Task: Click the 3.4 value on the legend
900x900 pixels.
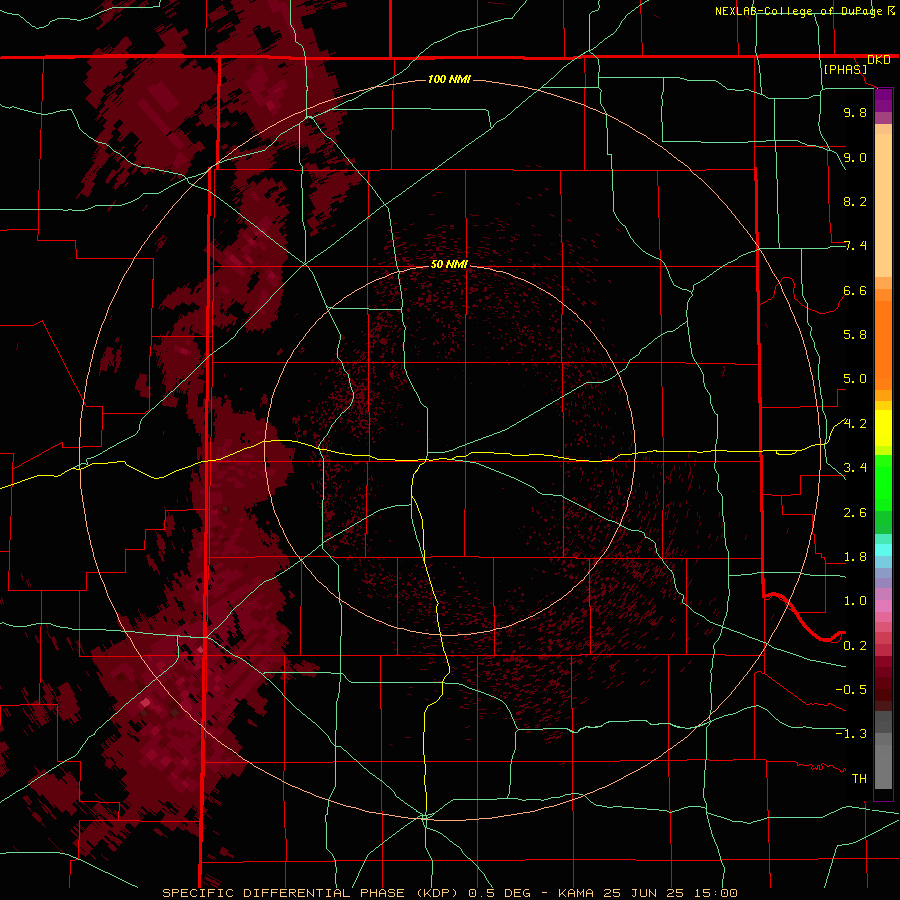Action: (855, 468)
